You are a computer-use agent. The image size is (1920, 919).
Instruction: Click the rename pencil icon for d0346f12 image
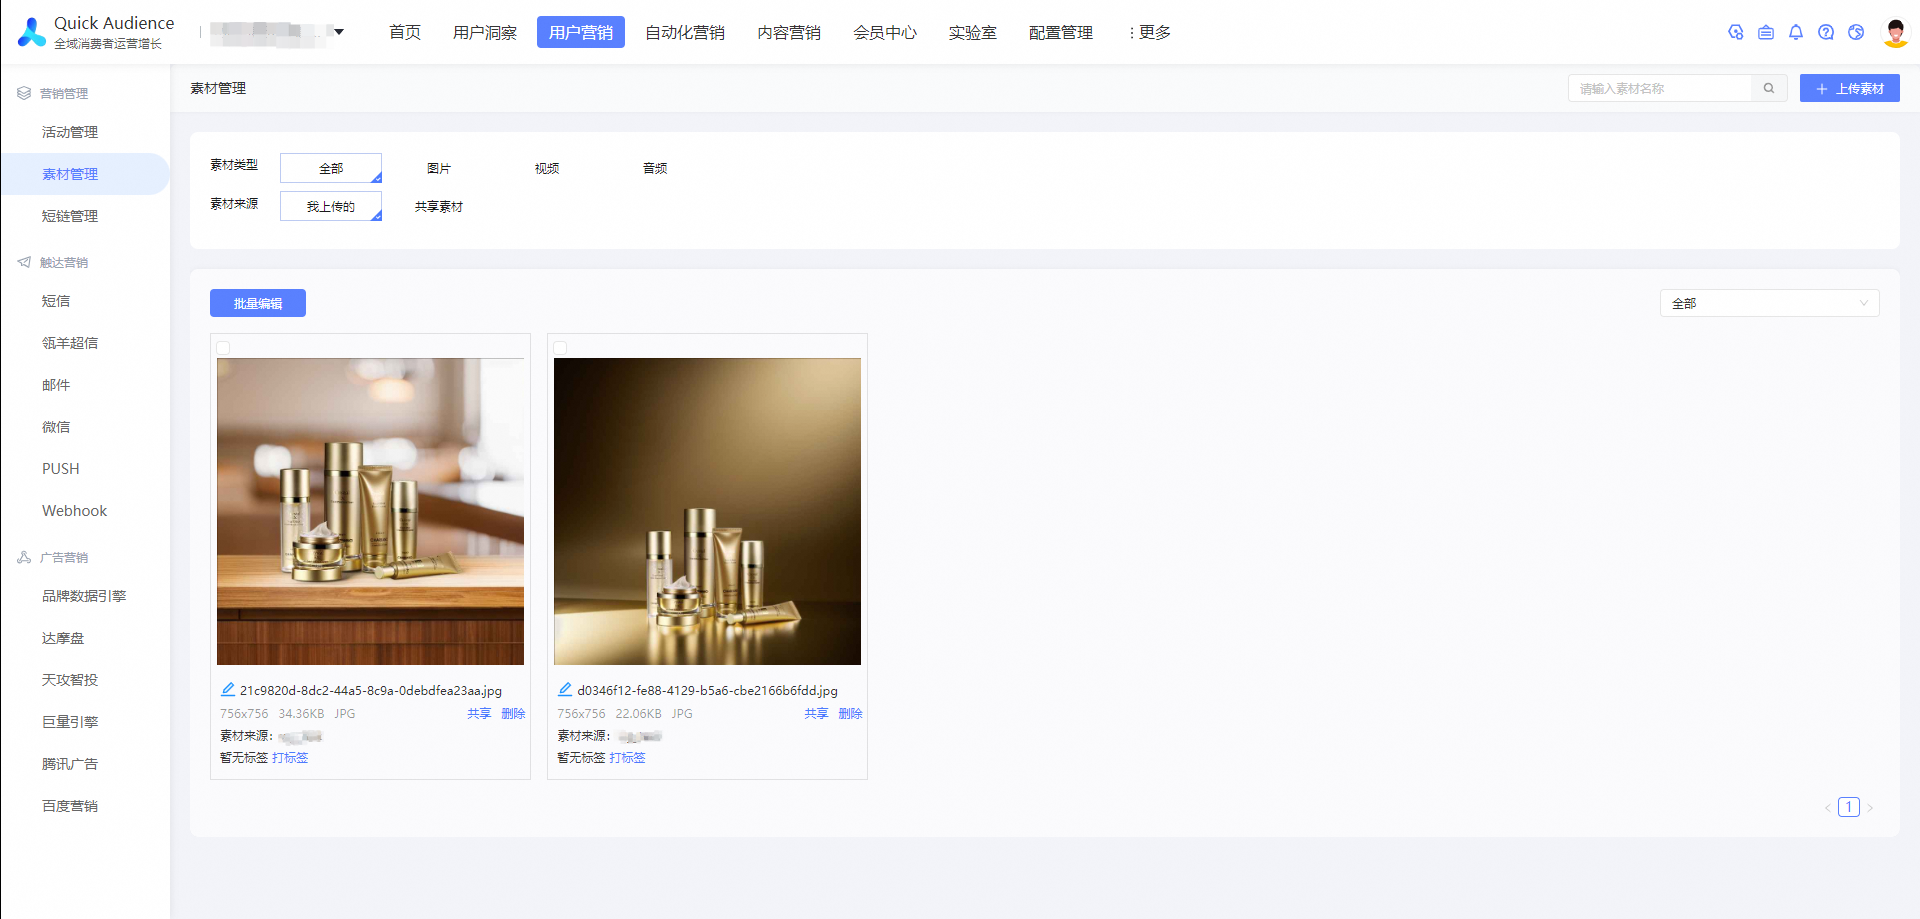click(x=565, y=690)
